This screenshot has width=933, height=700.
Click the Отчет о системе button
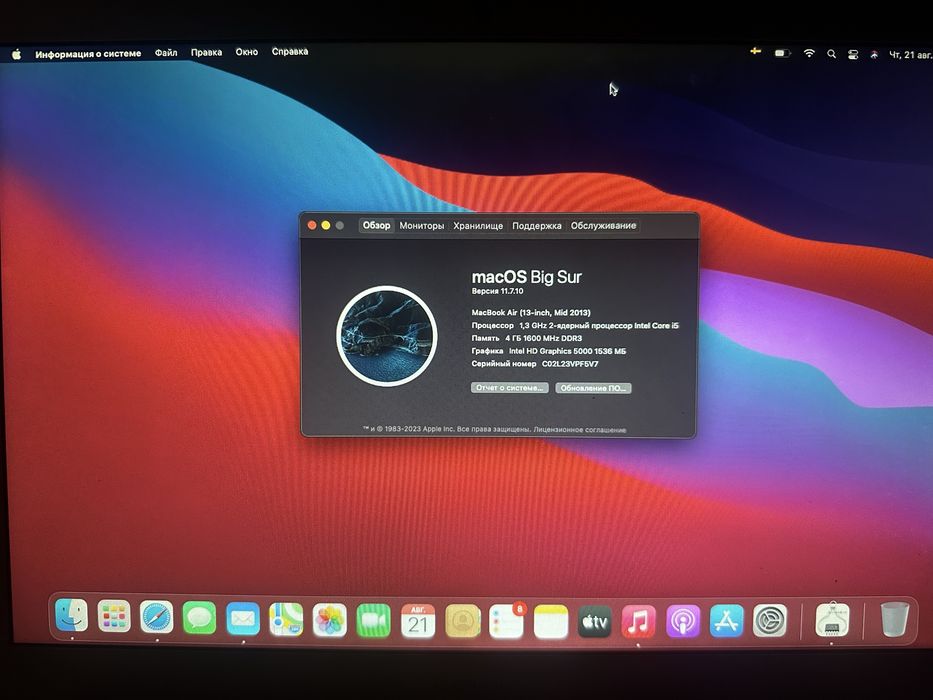pos(509,388)
